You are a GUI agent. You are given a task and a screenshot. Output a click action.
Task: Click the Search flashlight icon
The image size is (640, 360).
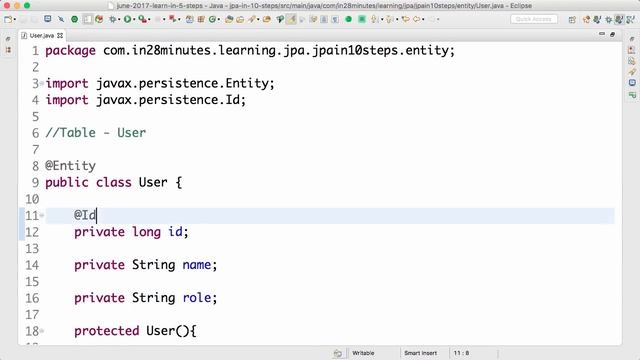(252, 19)
